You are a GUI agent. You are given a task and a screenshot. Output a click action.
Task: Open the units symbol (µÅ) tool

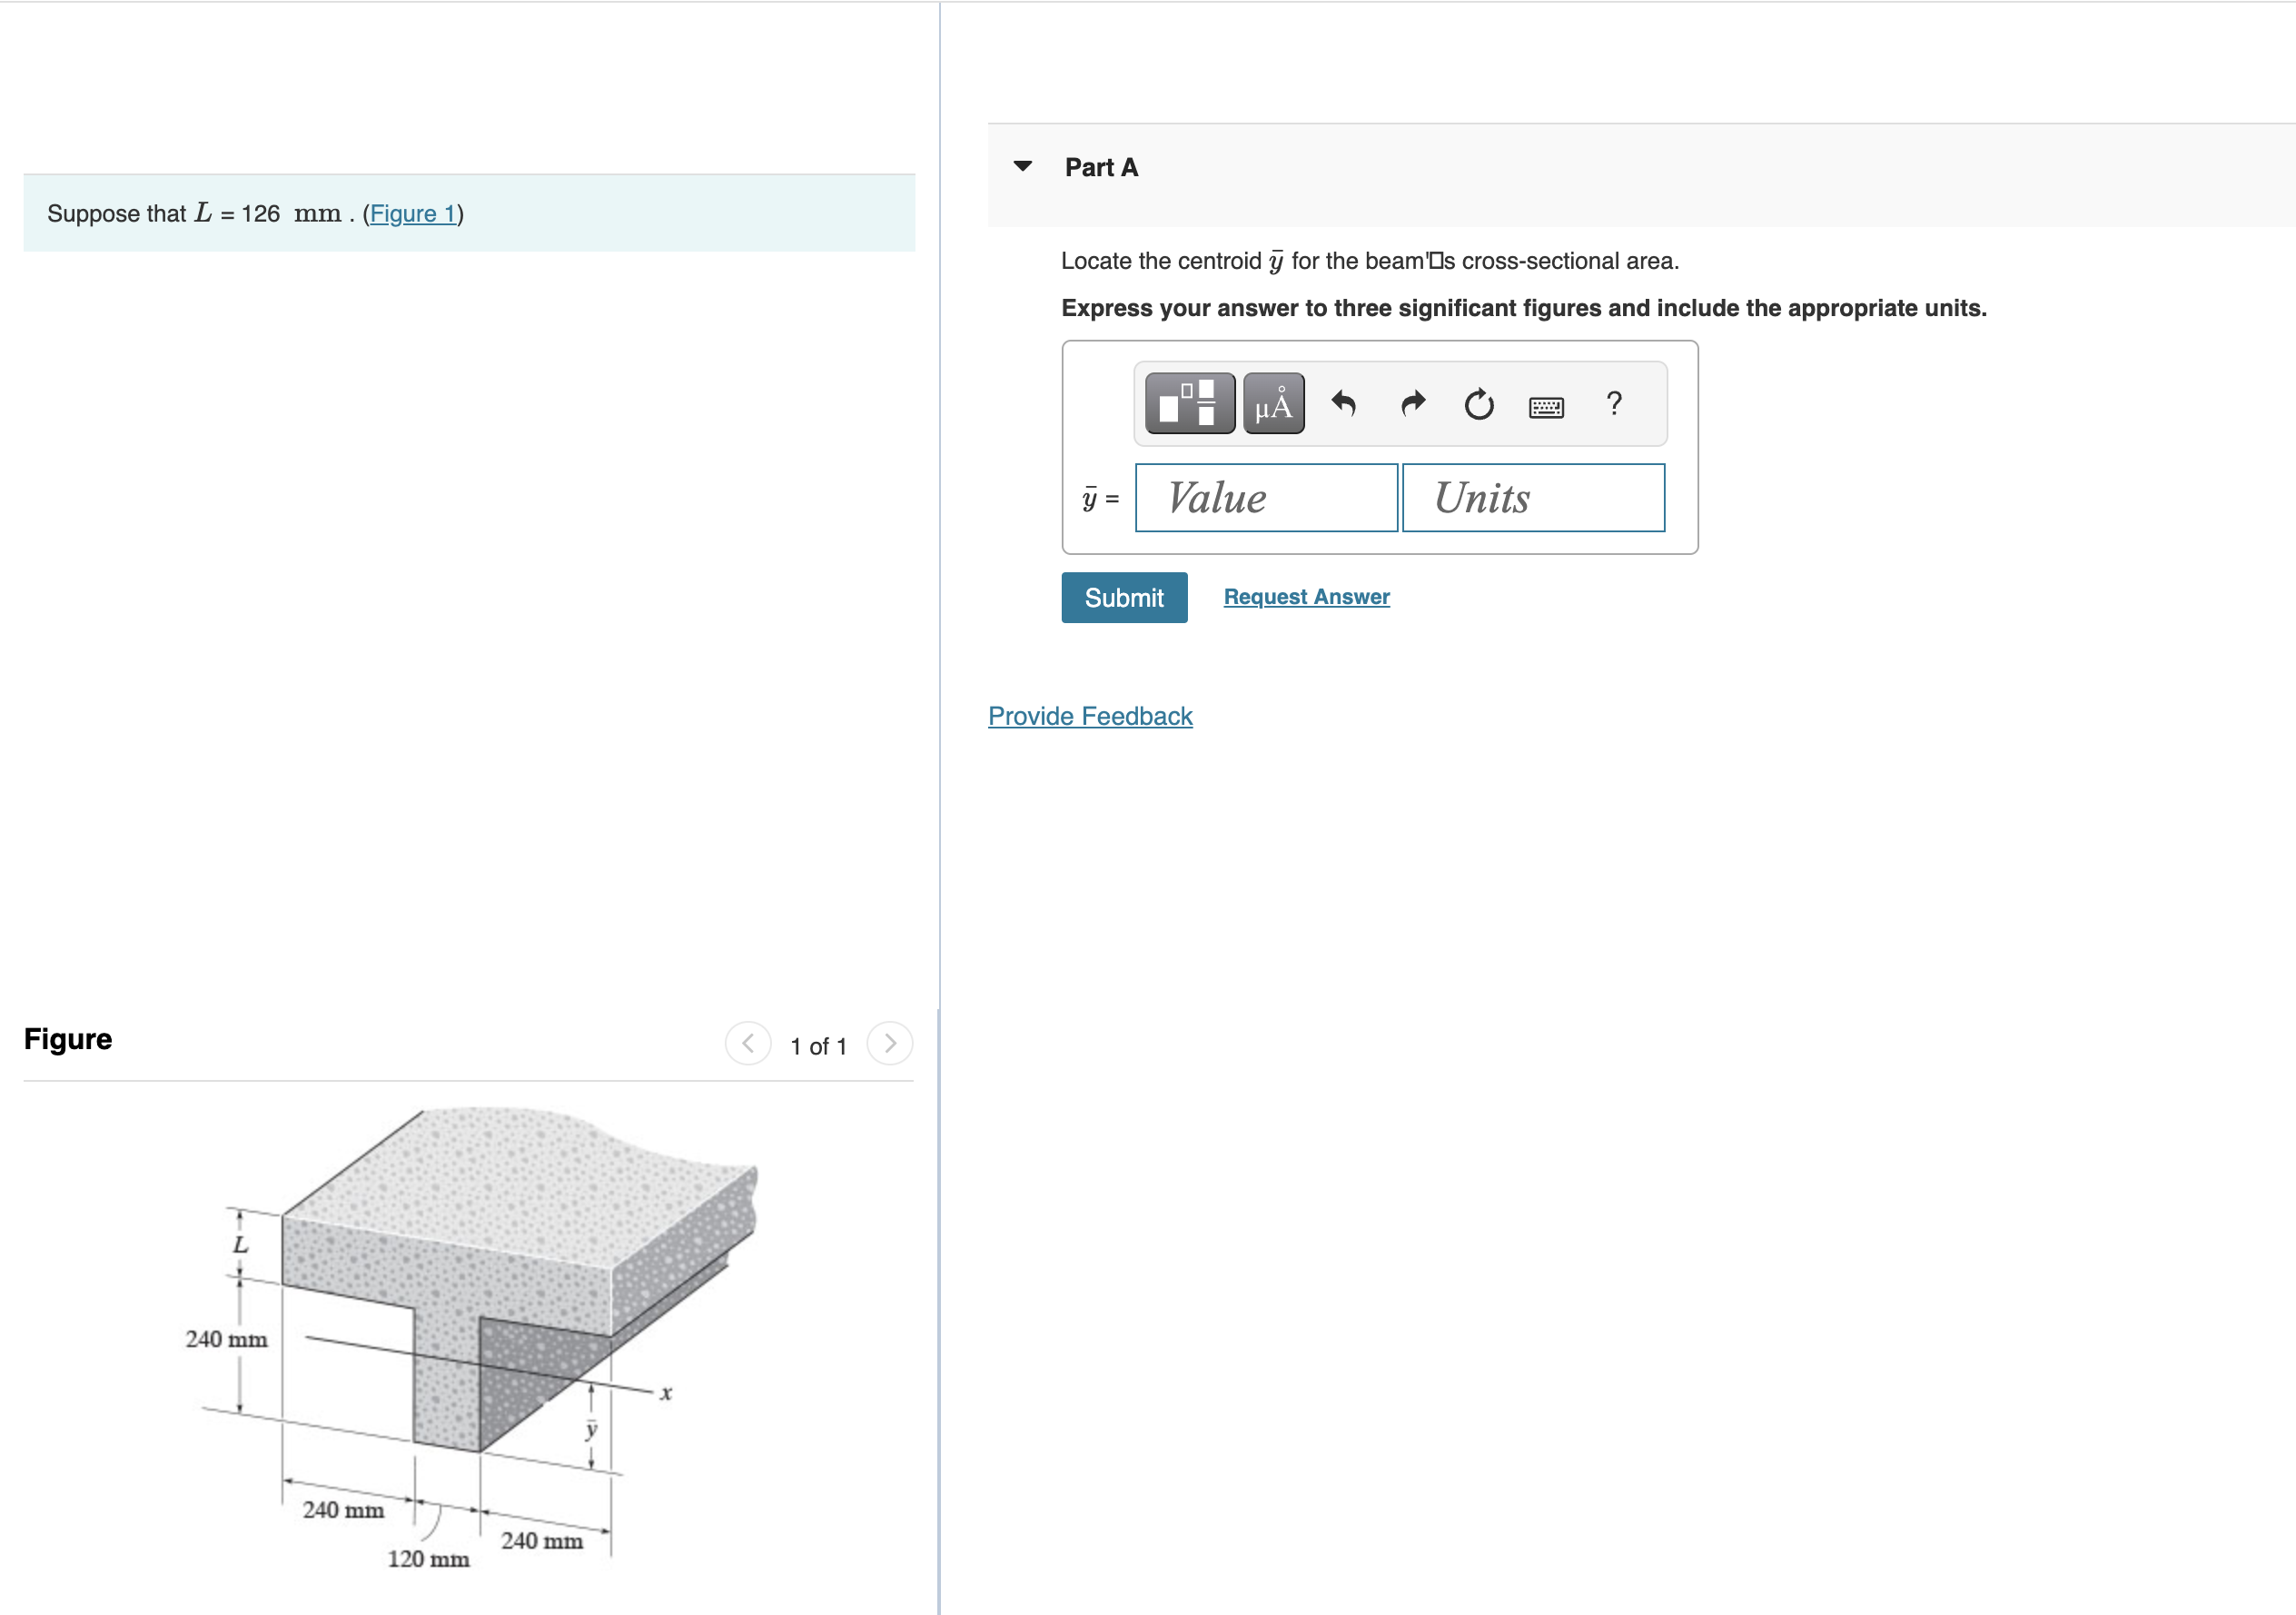click(x=1273, y=403)
